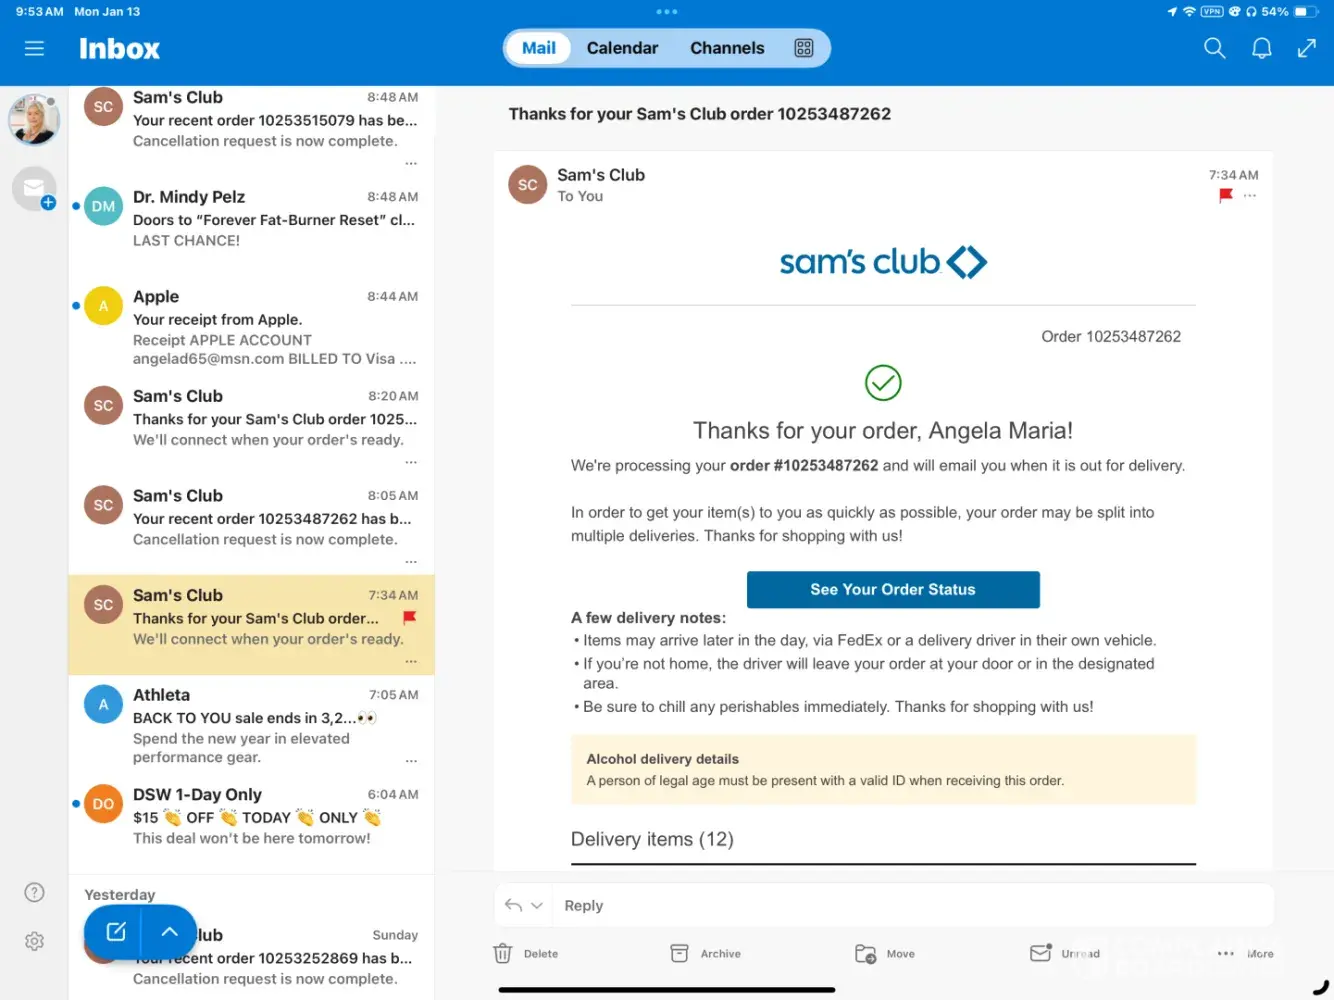The height and width of the screenshot is (1000, 1334).
Task: Open settings gear in left sidebar
Action: (34, 941)
